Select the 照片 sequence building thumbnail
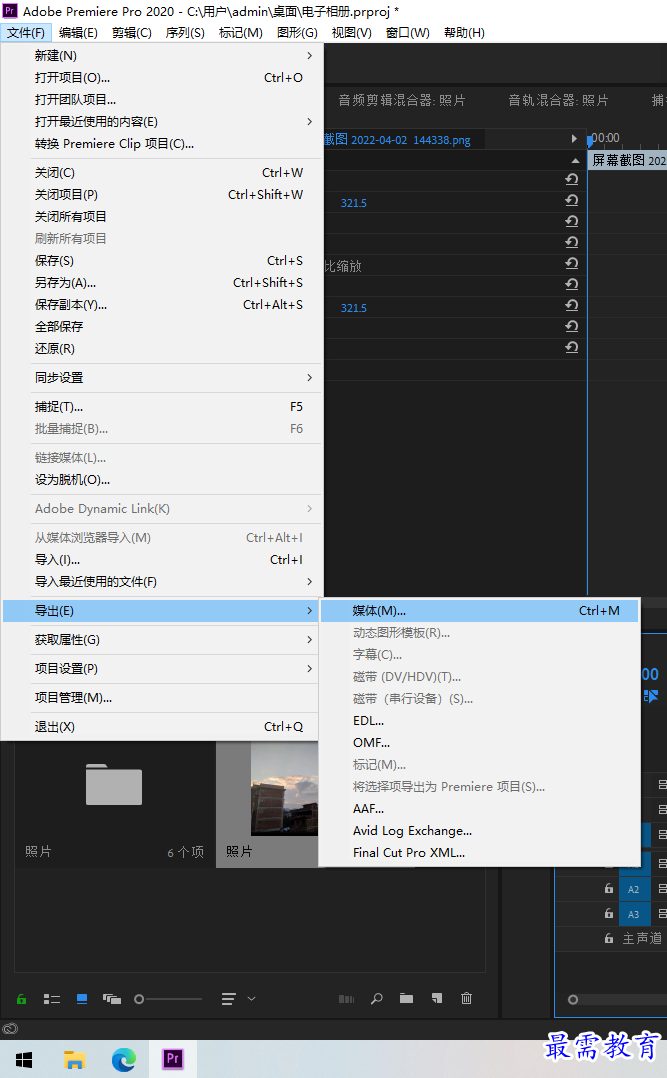Screen dimensions: 667x1078 [284, 789]
